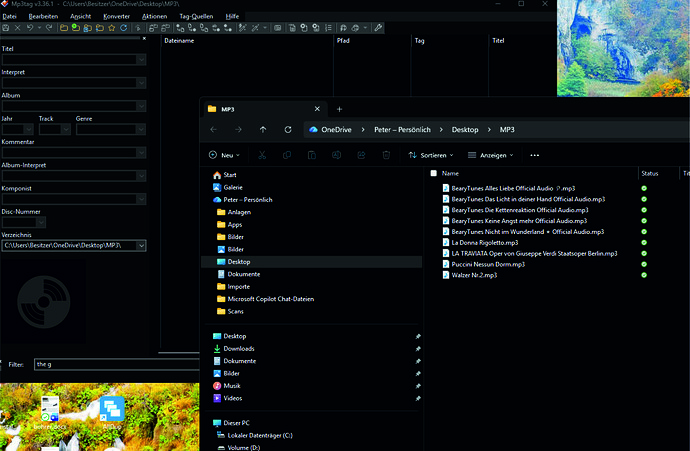Click the undo arrow in Mp3tag toolbar
The width and height of the screenshot is (690, 451).
click(30, 28)
